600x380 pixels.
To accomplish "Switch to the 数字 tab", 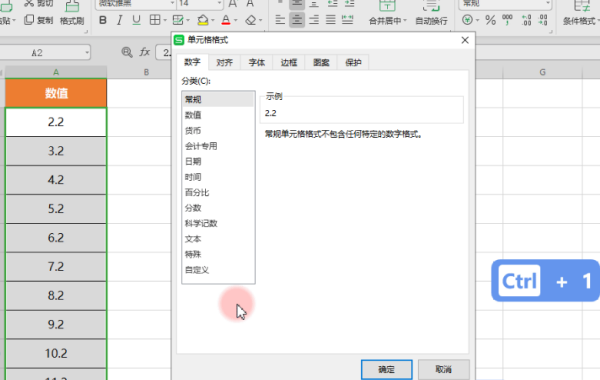I will tap(192, 62).
